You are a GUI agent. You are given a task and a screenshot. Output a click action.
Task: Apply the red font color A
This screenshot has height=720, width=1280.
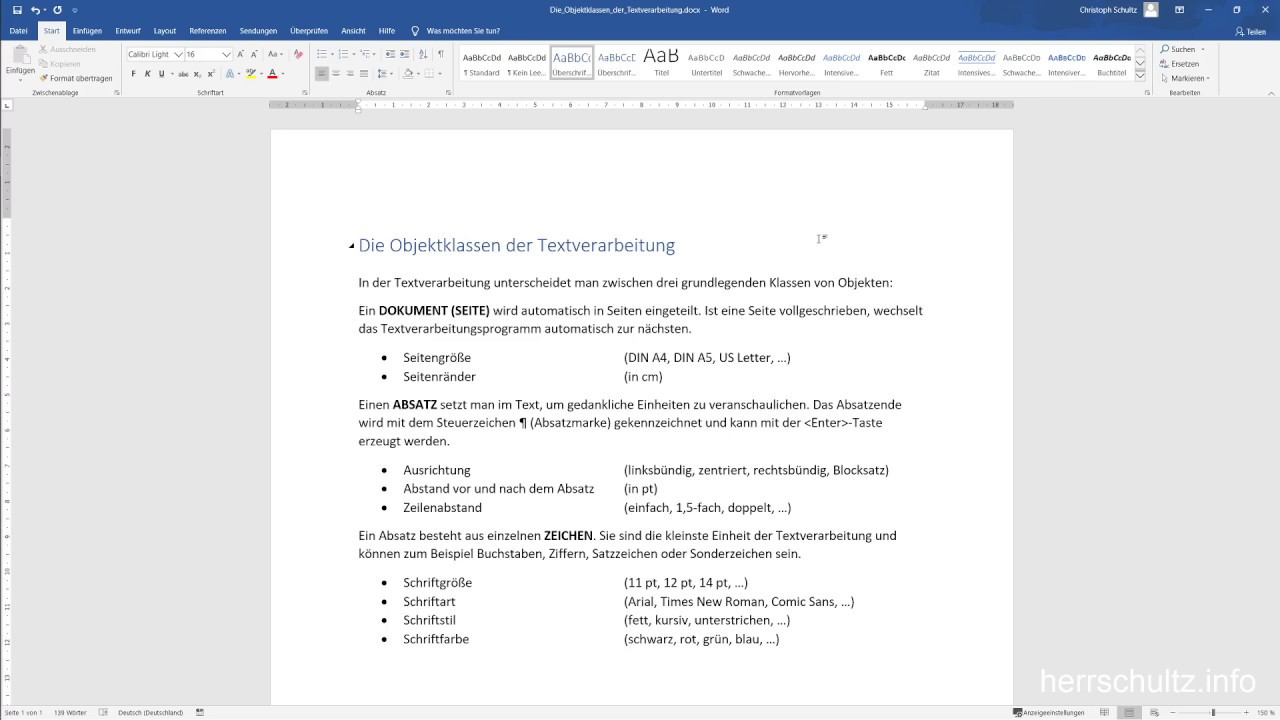pyautogui.click(x=272, y=74)
